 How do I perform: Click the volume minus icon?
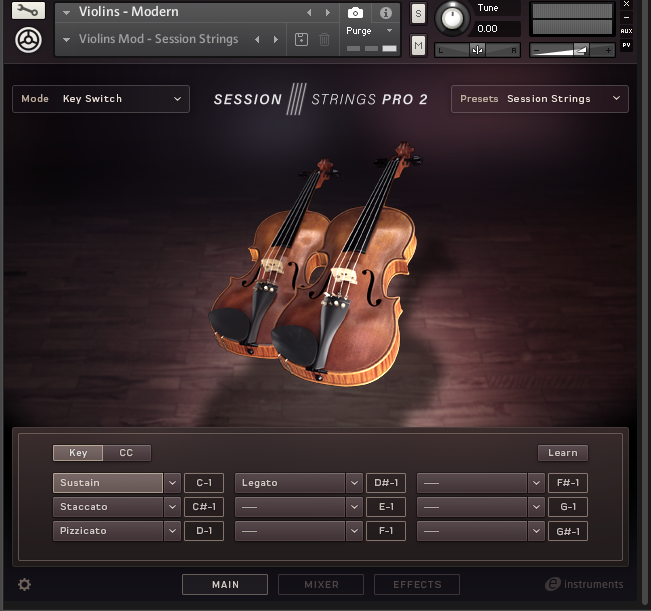(536, 51)
